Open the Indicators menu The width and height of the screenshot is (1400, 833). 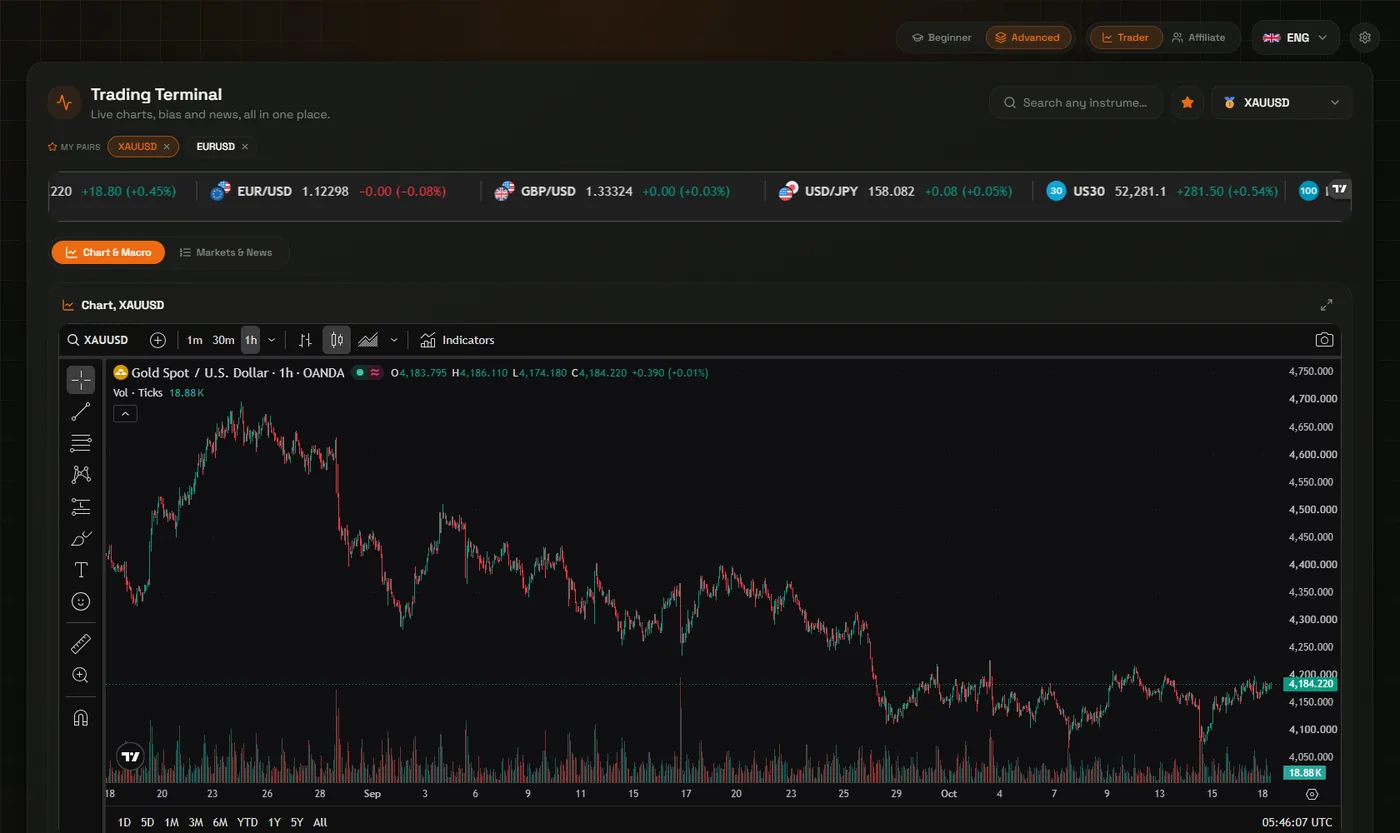click(x=457, y=340)
